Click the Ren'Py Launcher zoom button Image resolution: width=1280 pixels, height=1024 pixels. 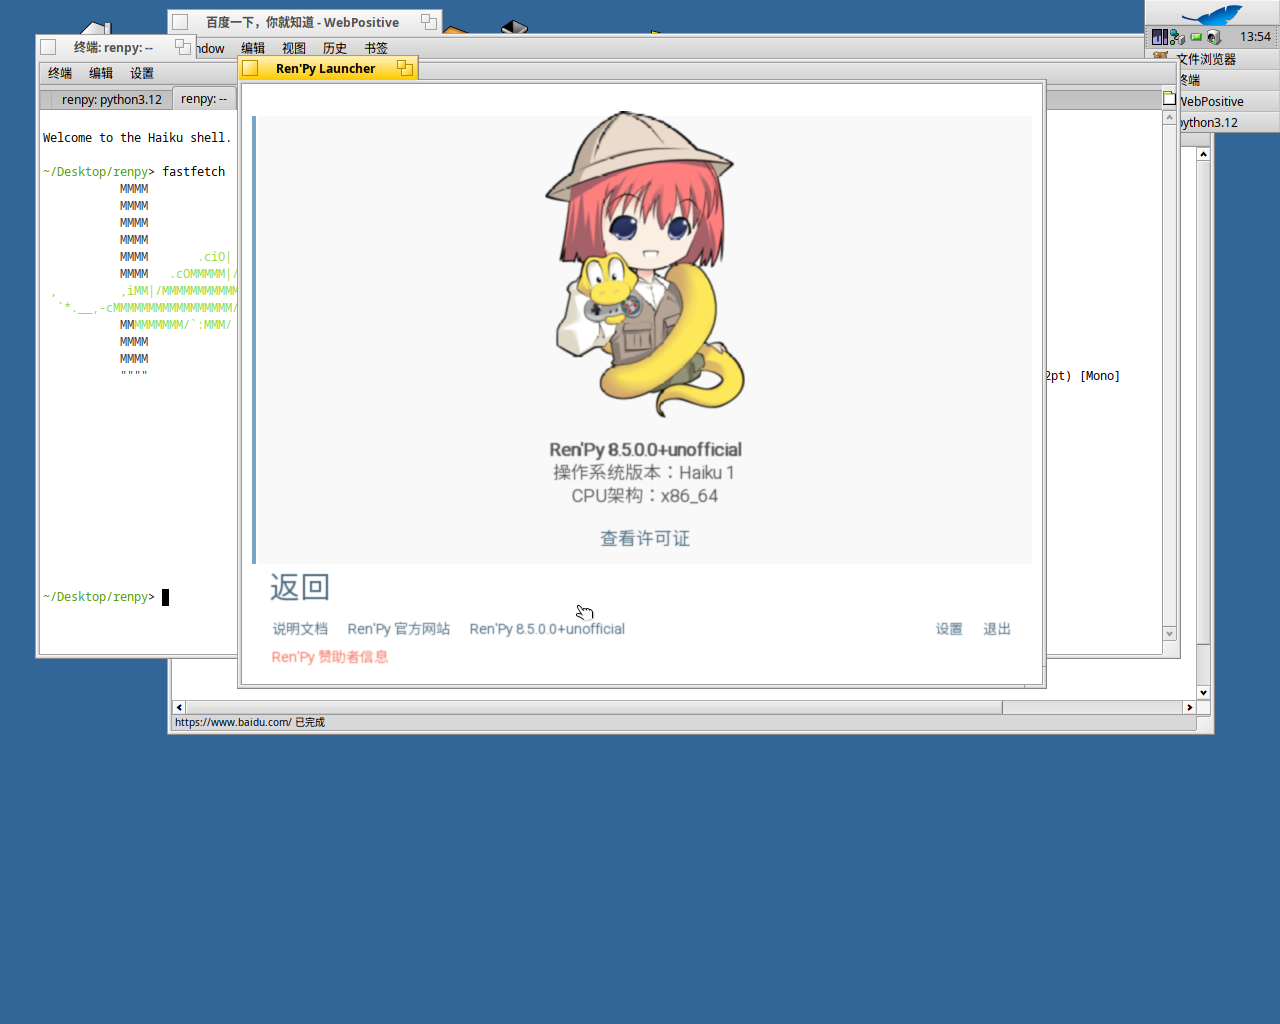click(404, 68)
